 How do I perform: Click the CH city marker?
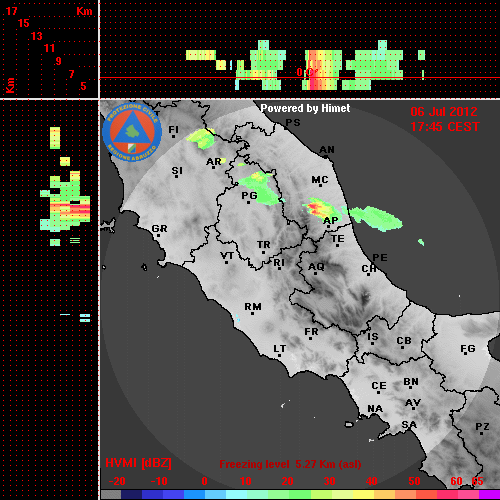click(368, 275)
